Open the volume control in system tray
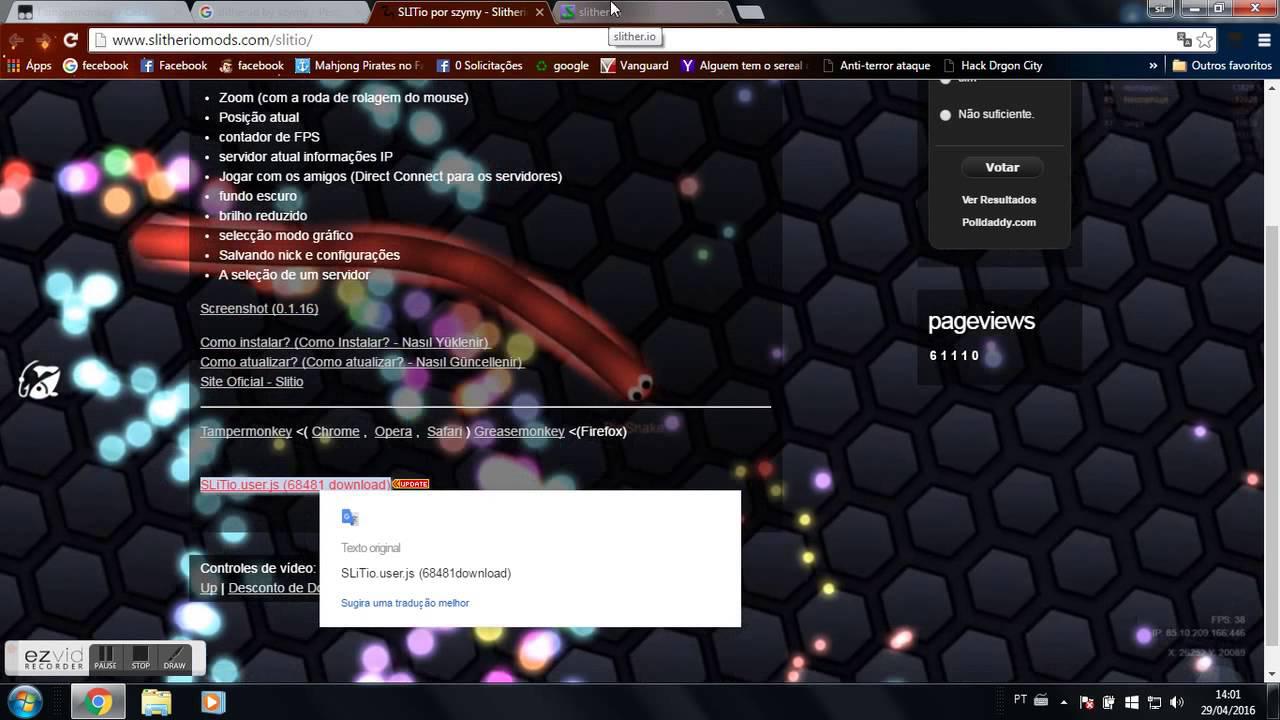 pos(1176,702)
